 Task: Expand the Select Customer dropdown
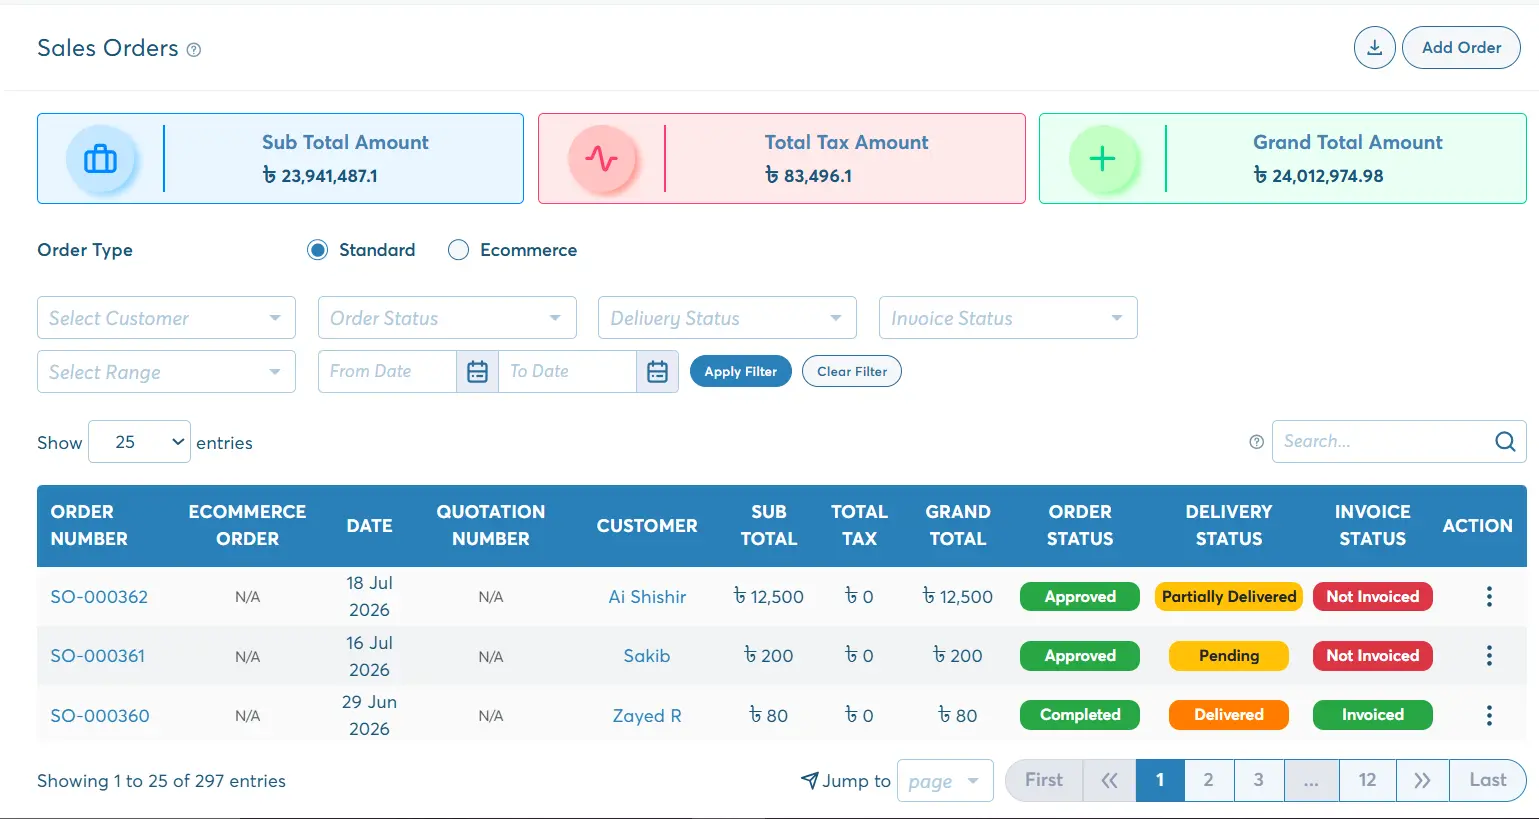(x=166, y=318)
